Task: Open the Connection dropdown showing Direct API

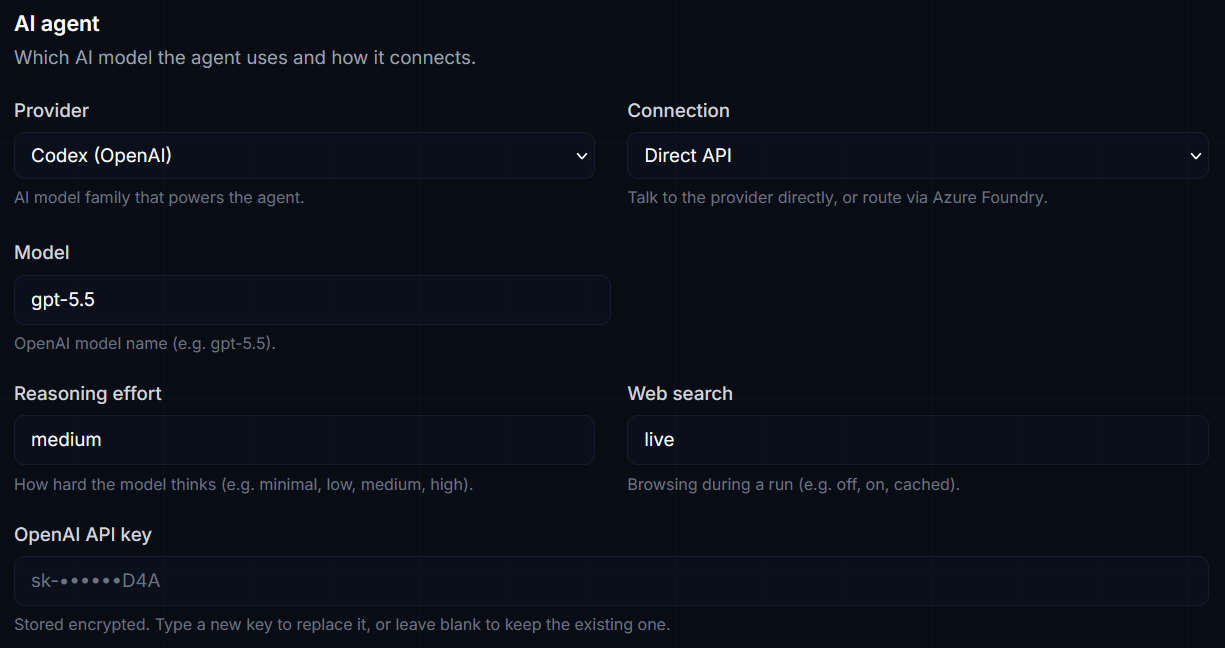Action: (x=917, y=155)
